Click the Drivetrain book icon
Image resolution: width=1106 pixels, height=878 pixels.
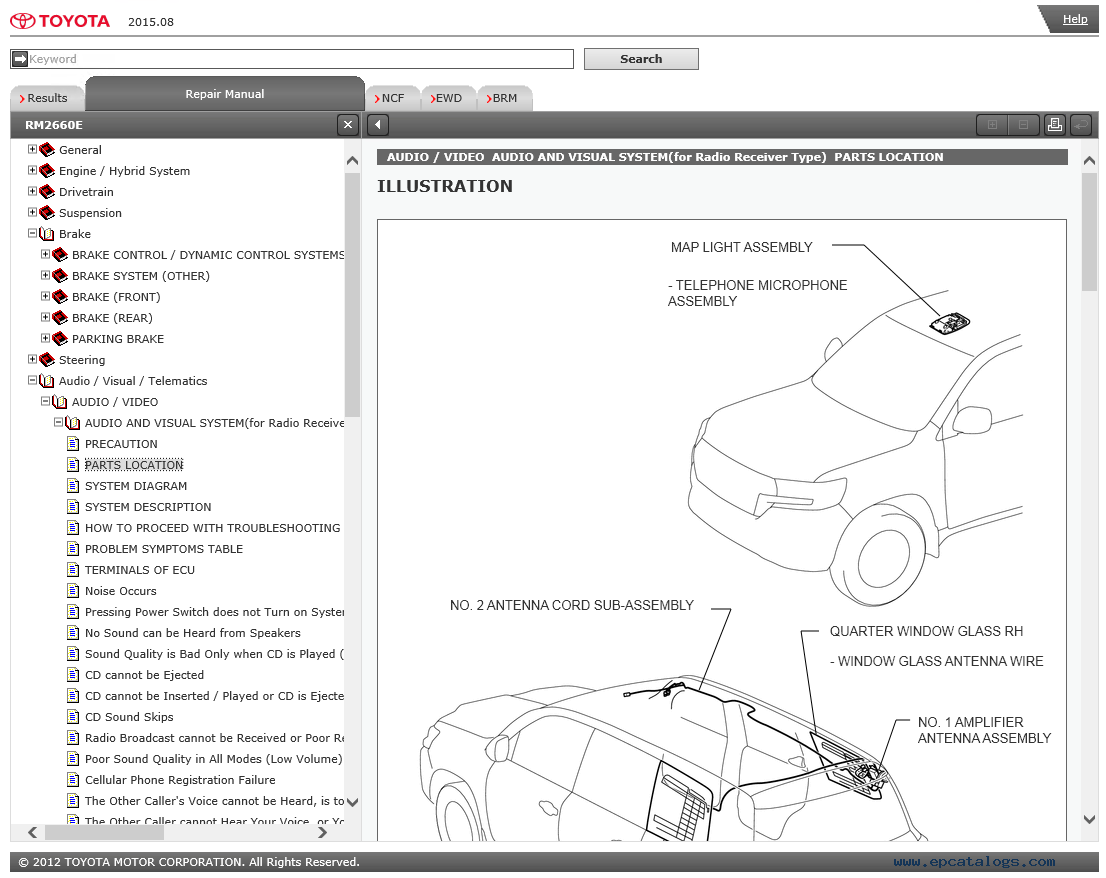[47, 192]
